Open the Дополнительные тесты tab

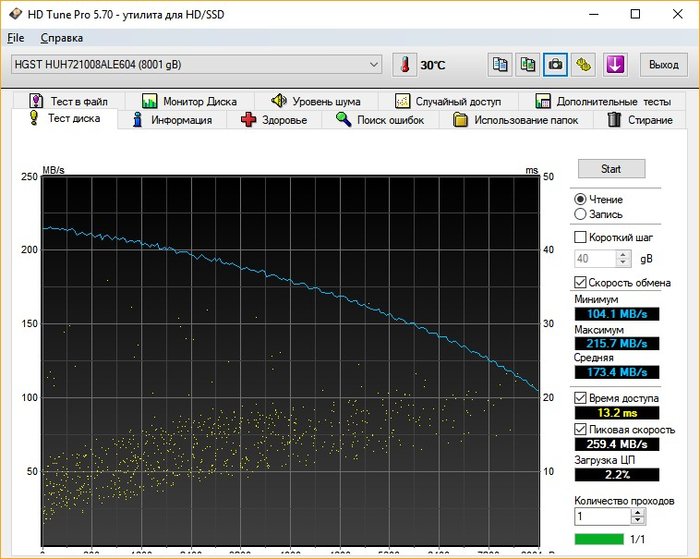[x=603, y=101]
